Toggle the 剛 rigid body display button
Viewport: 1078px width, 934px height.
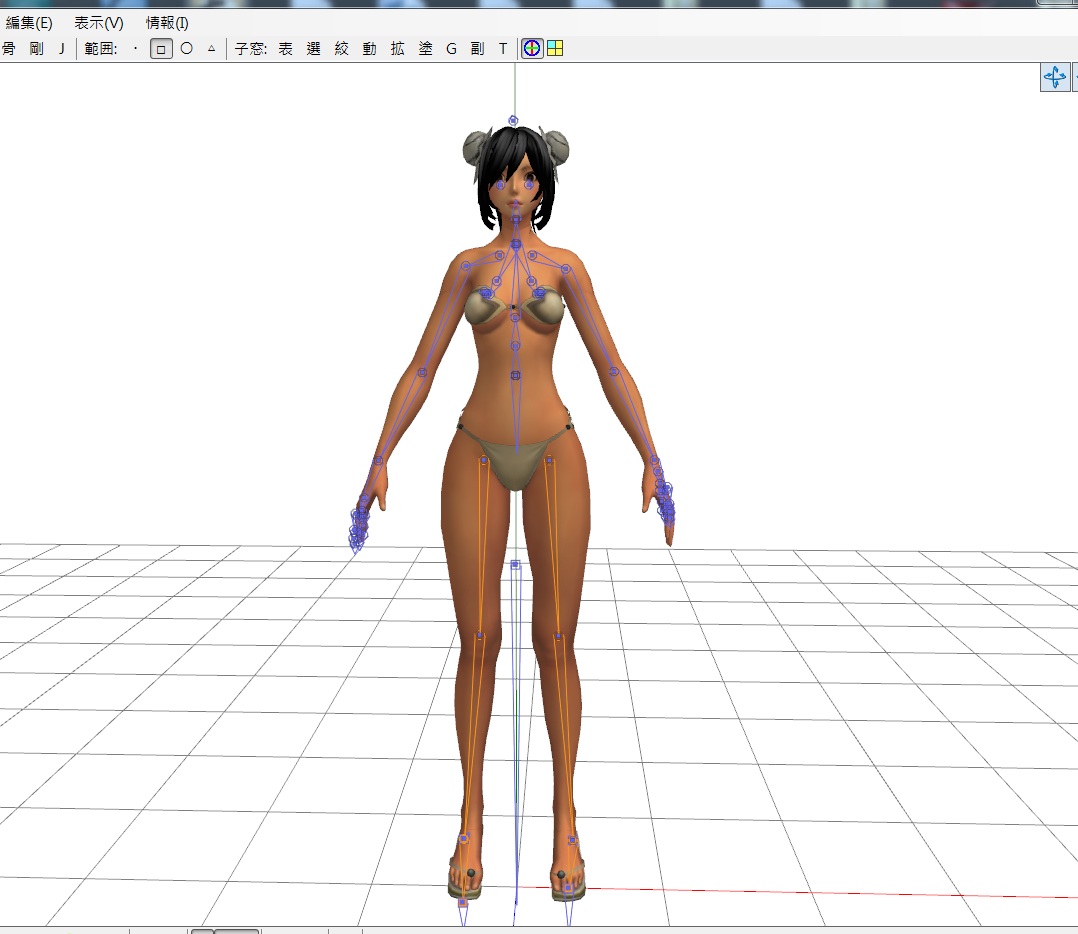[36, 48]
